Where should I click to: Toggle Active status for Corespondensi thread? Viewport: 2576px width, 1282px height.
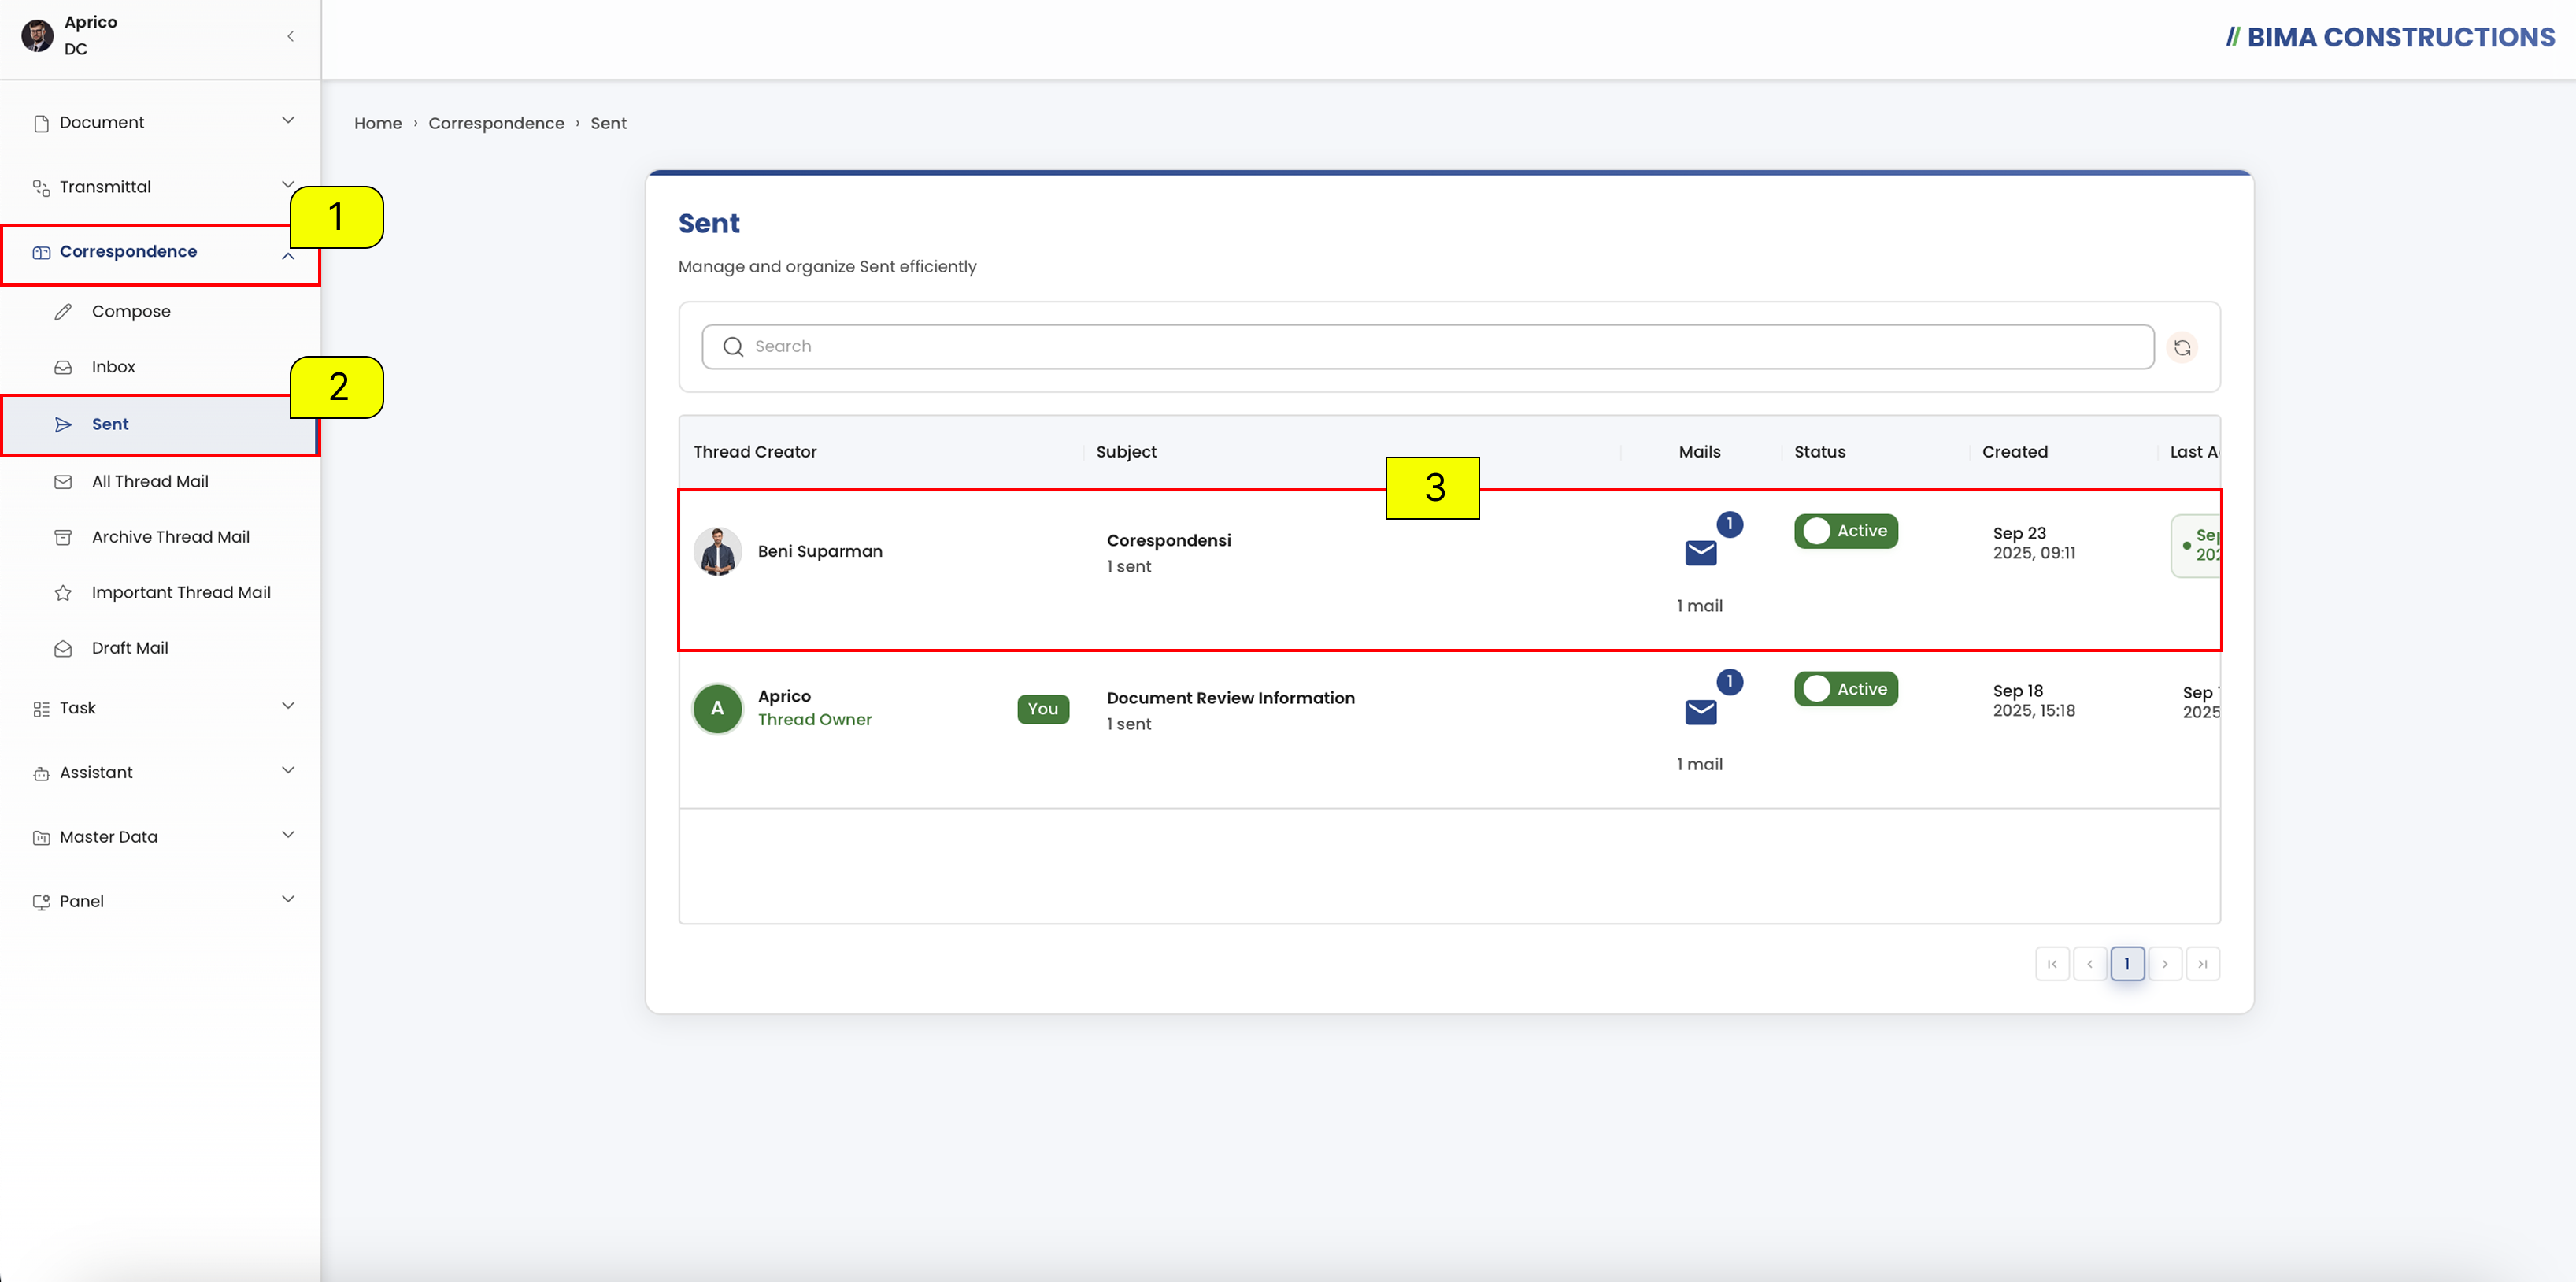(1845, 531)
